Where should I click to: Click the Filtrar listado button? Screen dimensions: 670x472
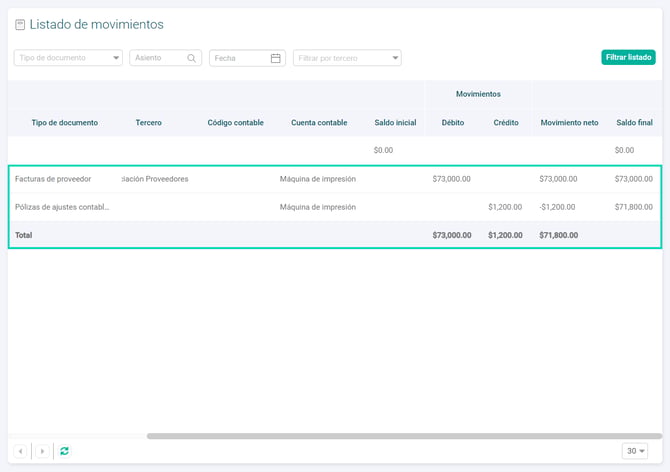628,57
